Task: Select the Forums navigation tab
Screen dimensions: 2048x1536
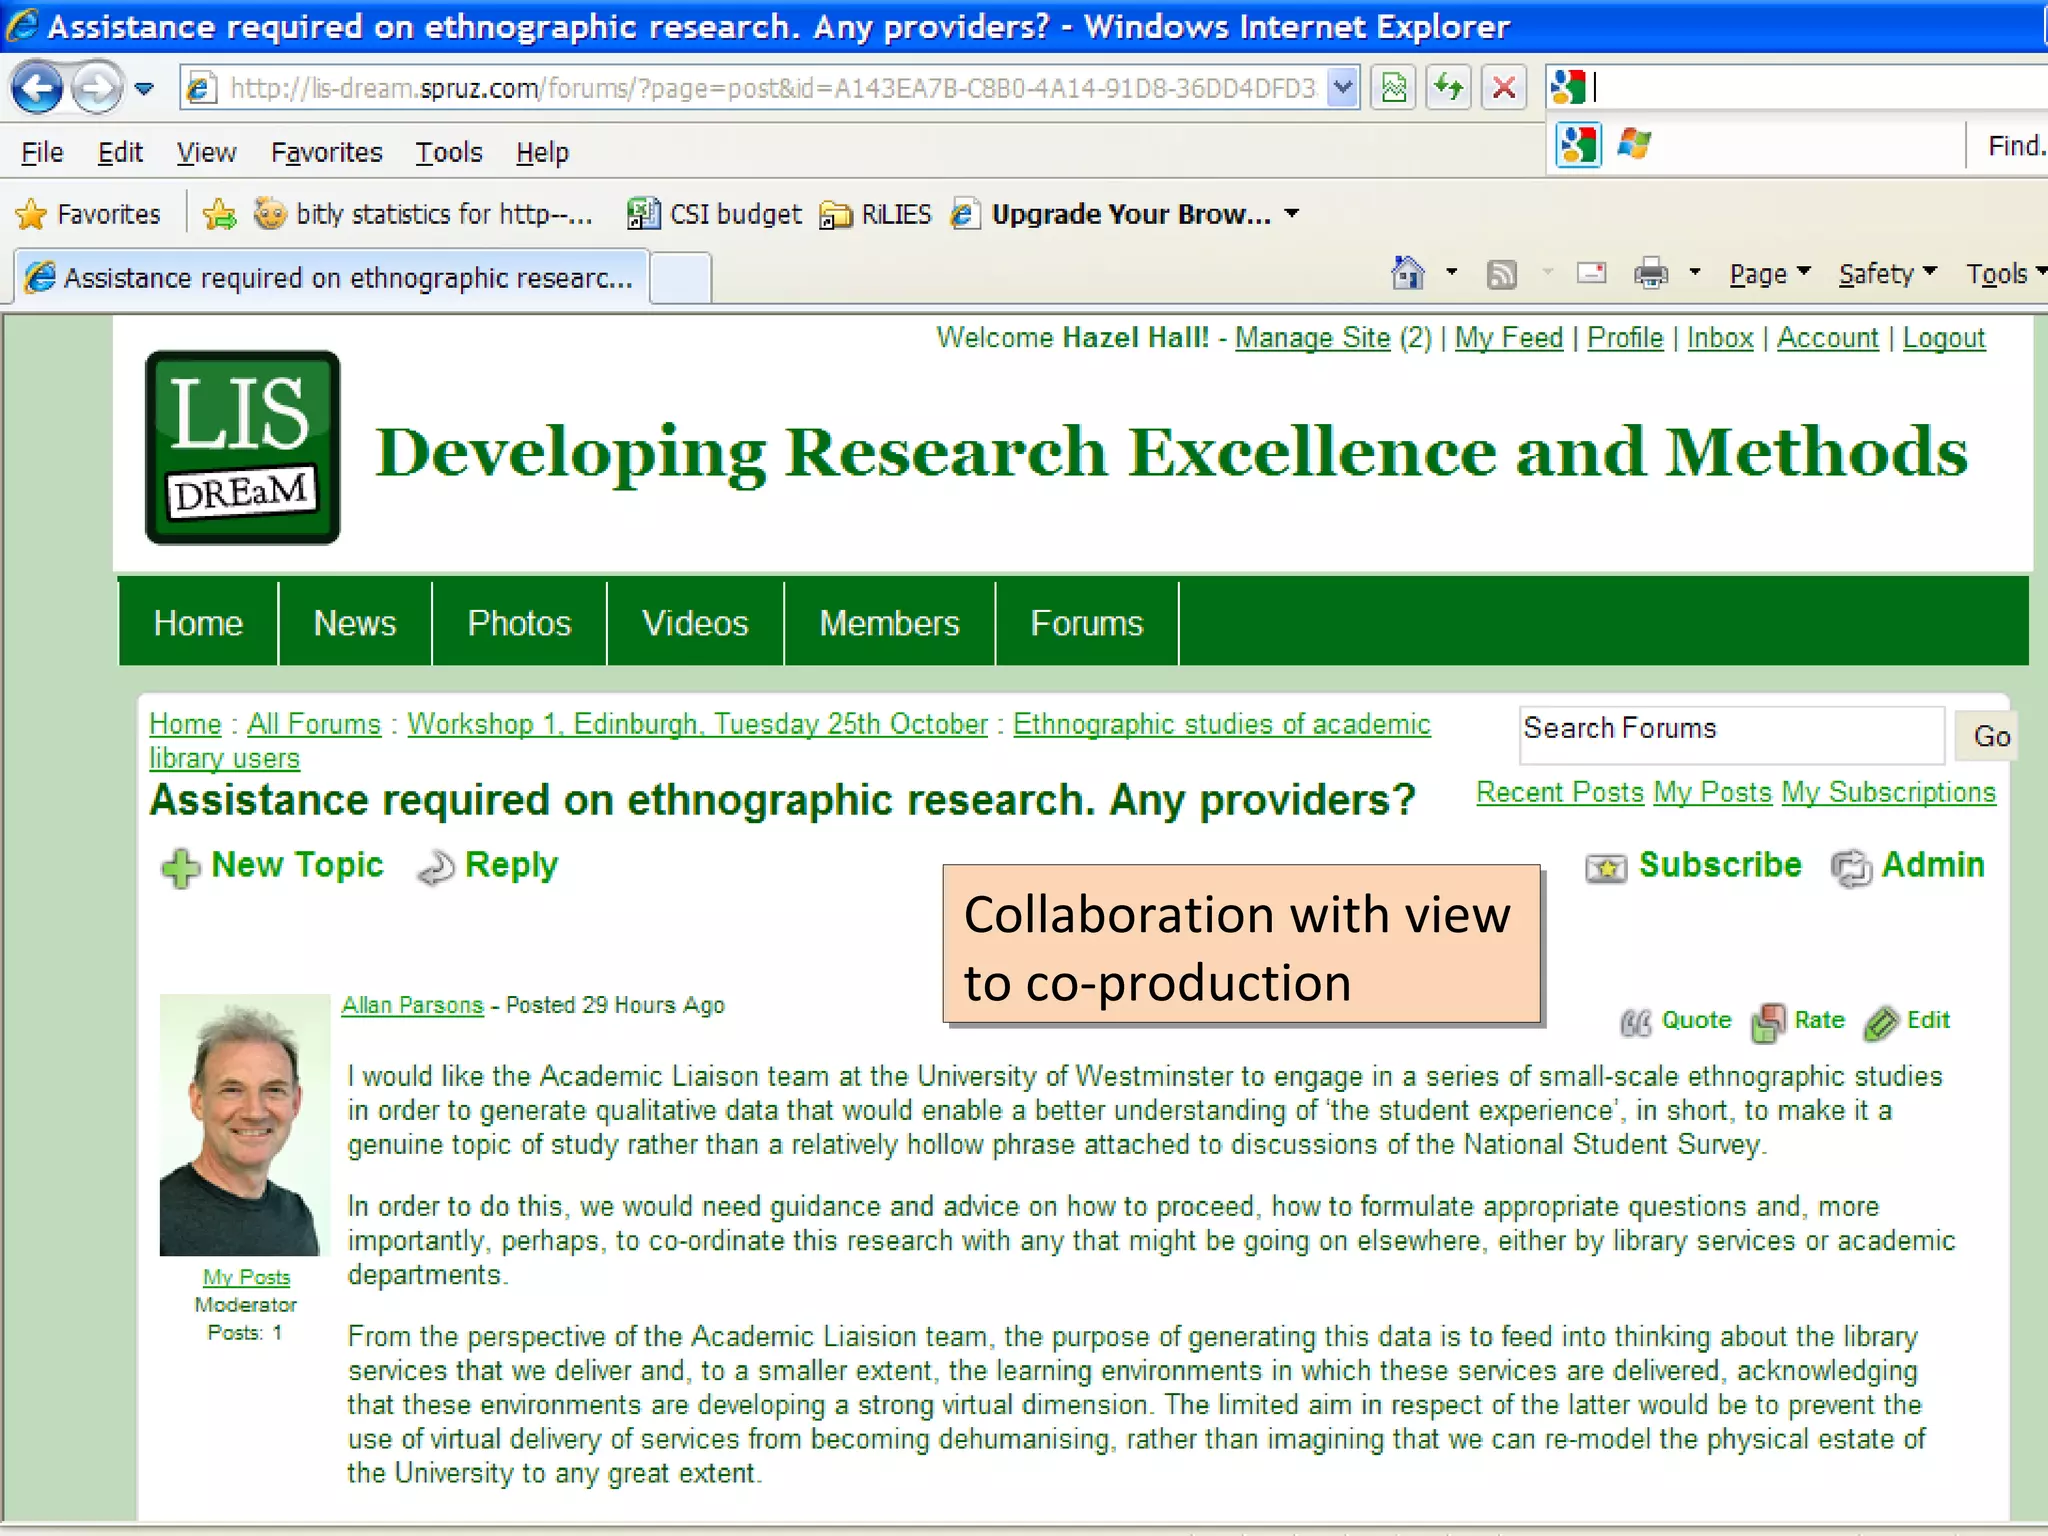Action: pyautogui.click(x=1086, y=623)
